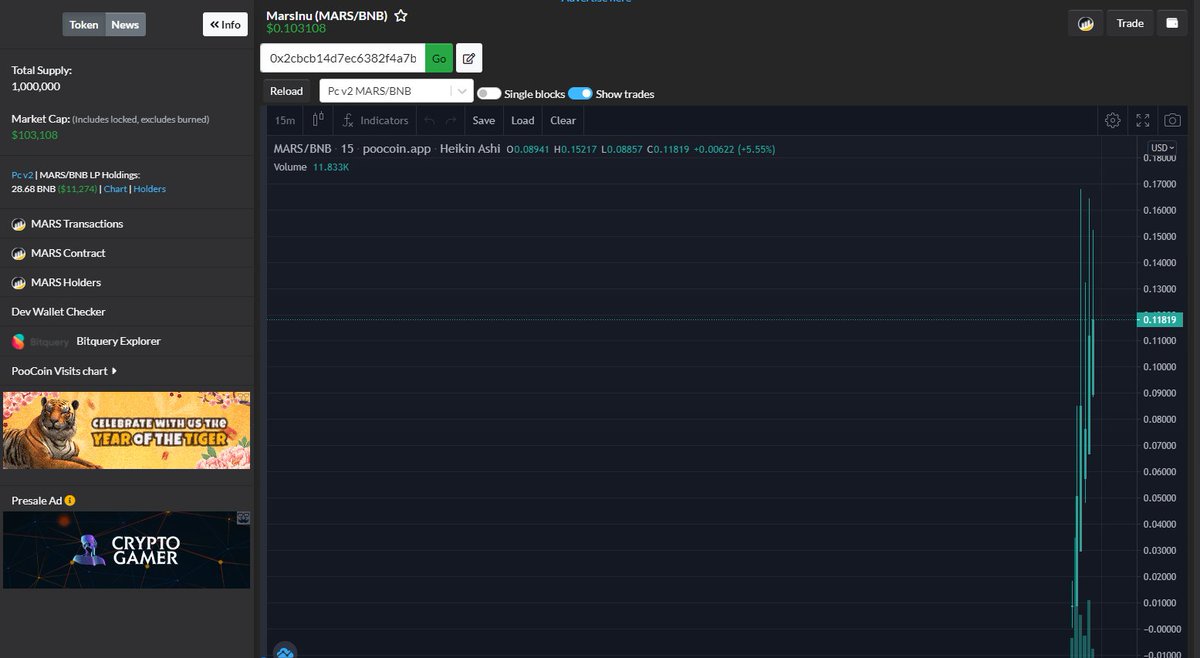Toggle the Single blocks switch
Viewport: 1200px width, 658px height.
(x=489, y=93)
